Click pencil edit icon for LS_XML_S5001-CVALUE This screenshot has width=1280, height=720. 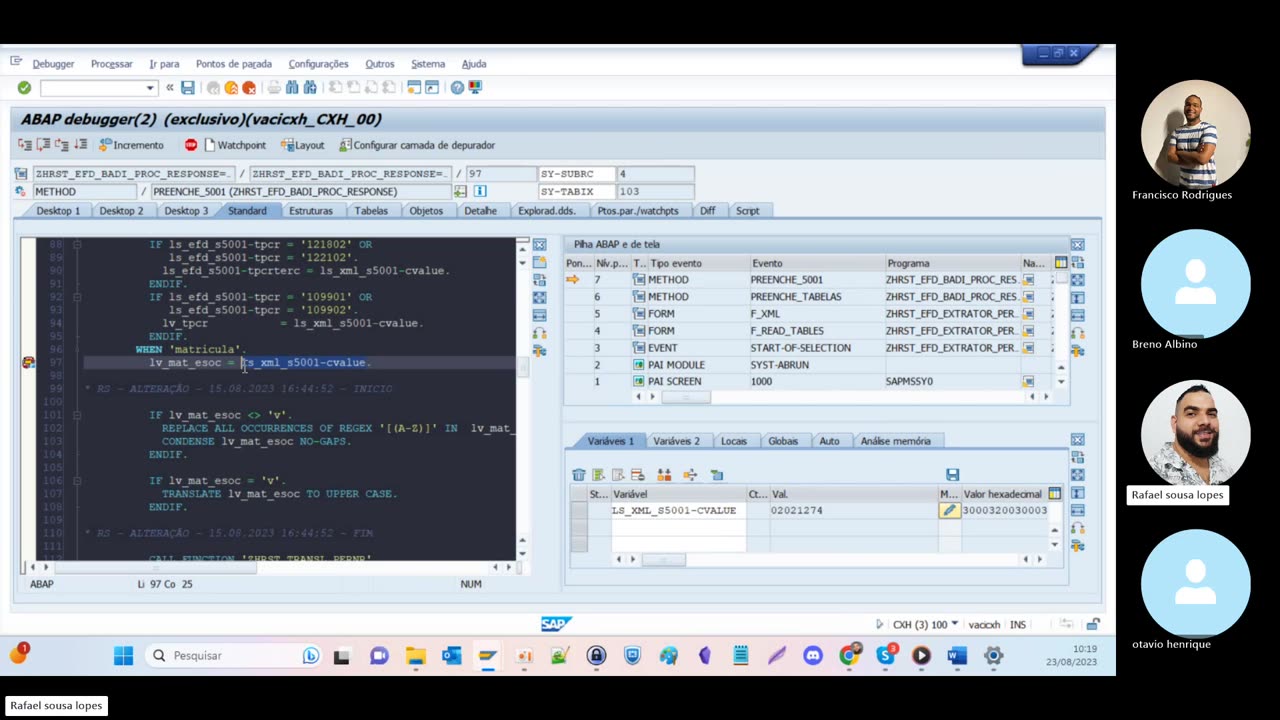click(949, 511)
